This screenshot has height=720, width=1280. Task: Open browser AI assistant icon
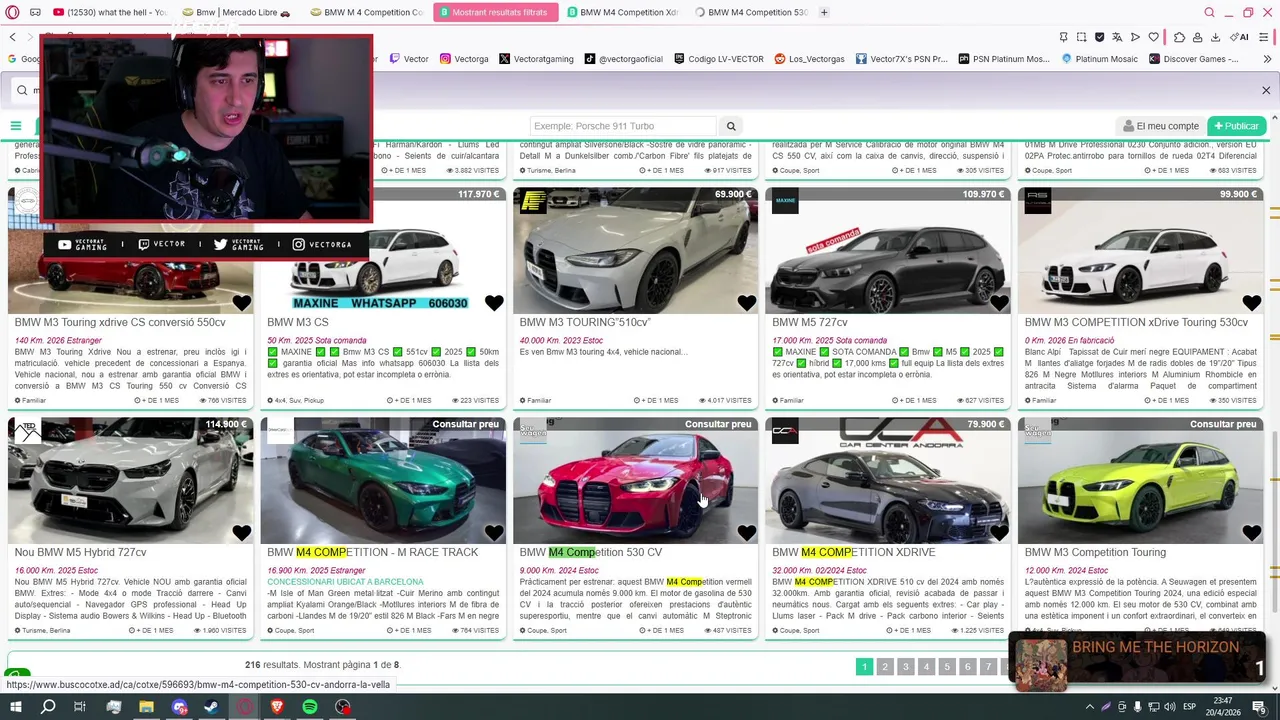(x=1240, y=37)
